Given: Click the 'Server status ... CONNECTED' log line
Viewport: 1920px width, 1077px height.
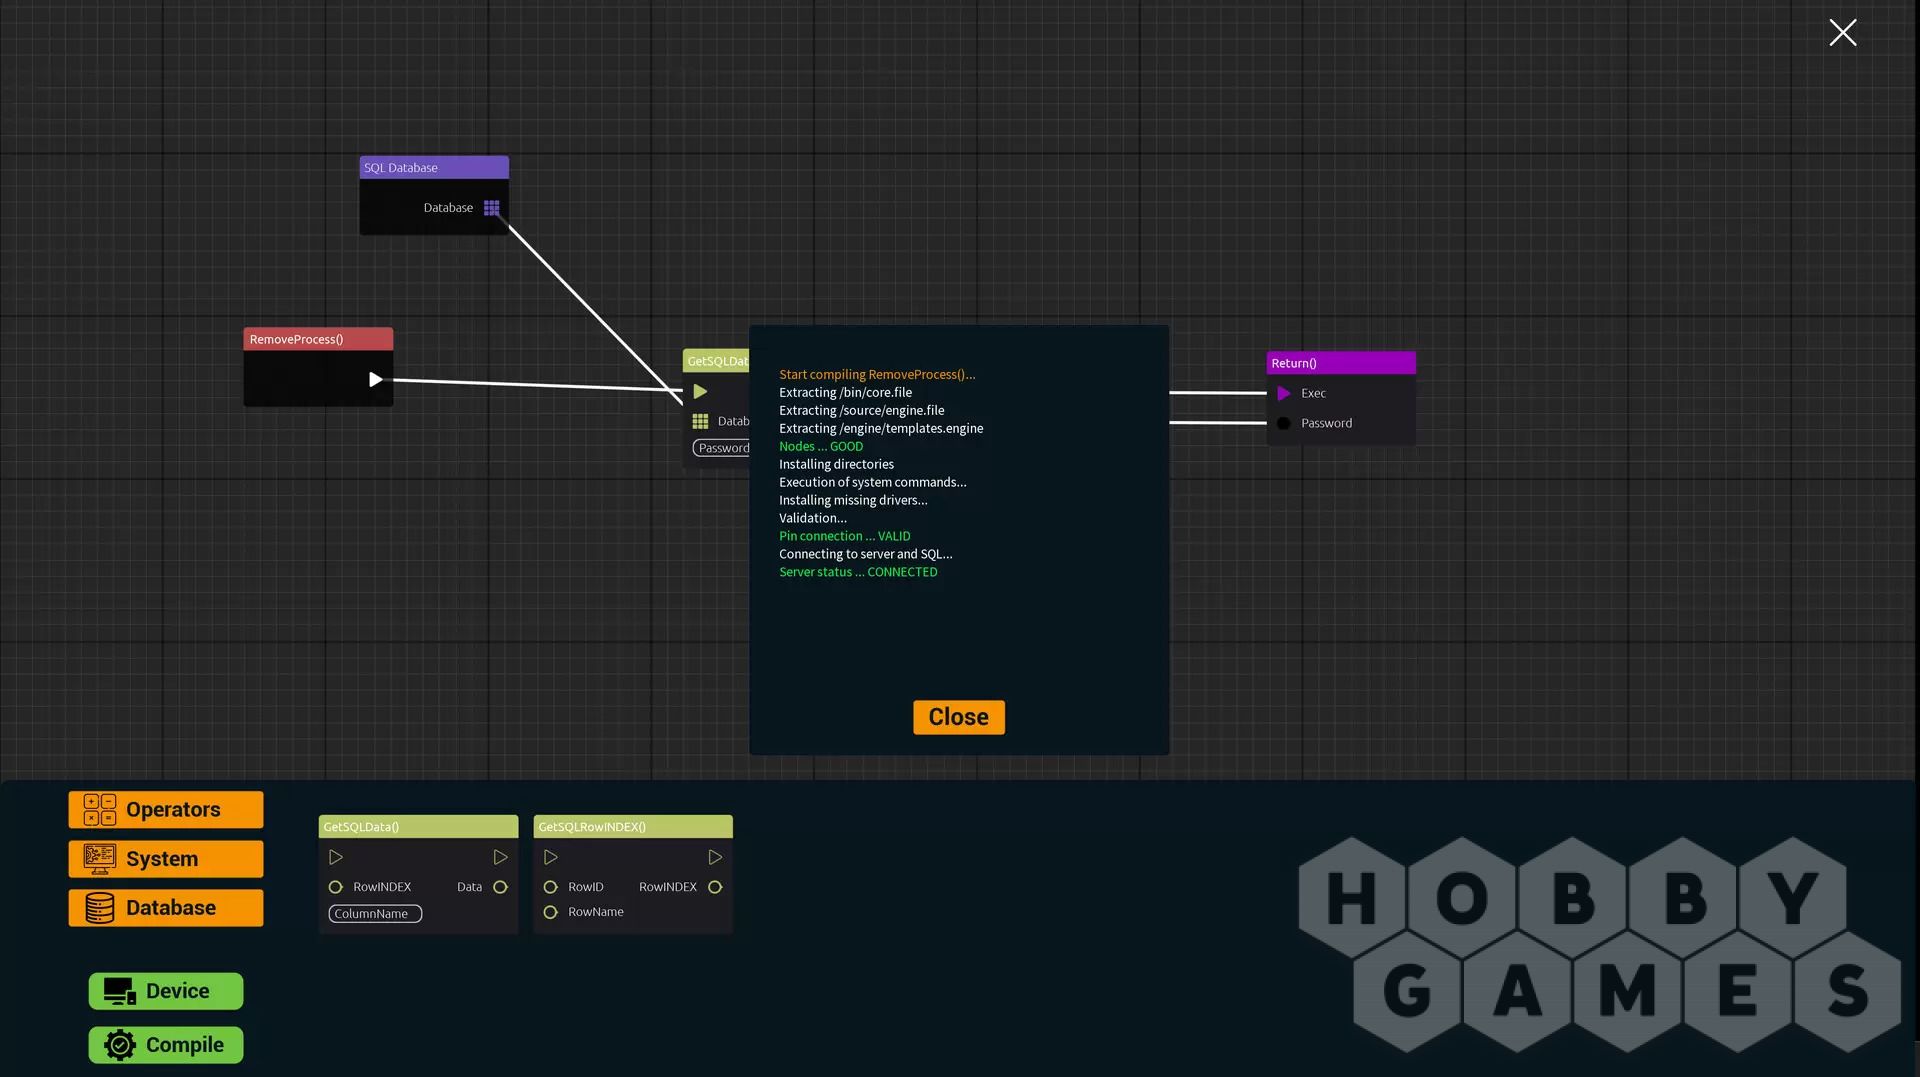Looking at the screenshot, I should (858, 573).
